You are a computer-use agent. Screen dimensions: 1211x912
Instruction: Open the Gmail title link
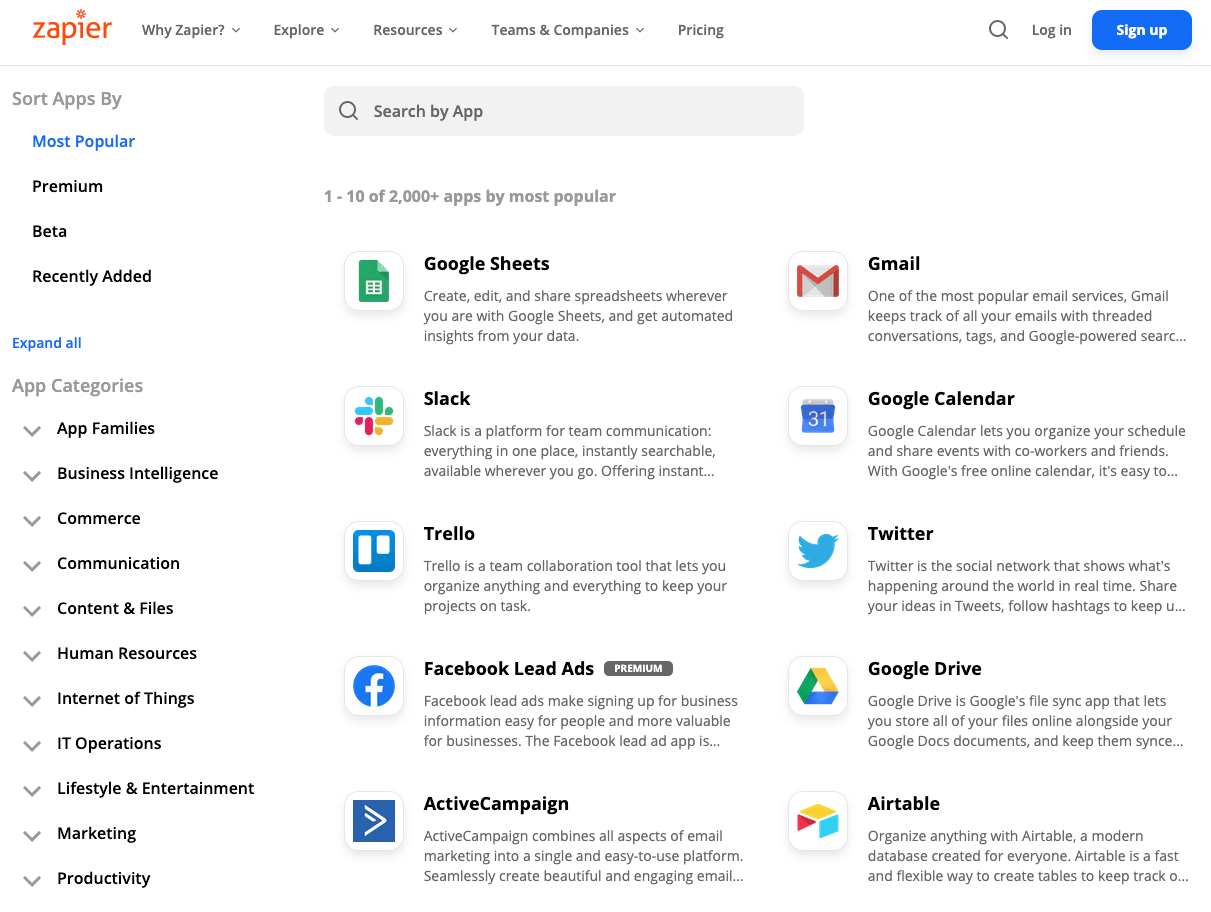894,264
